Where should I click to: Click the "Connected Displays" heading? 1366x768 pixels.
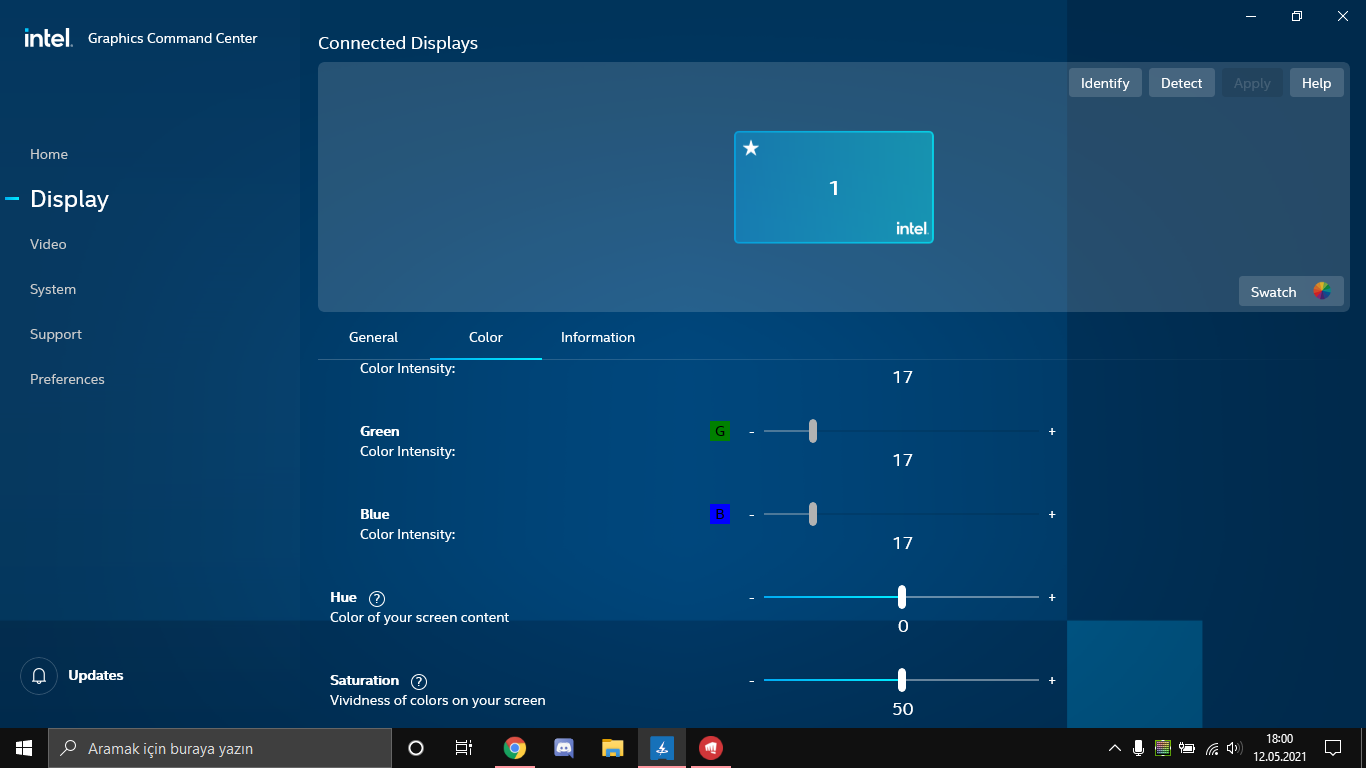(398, 43)
